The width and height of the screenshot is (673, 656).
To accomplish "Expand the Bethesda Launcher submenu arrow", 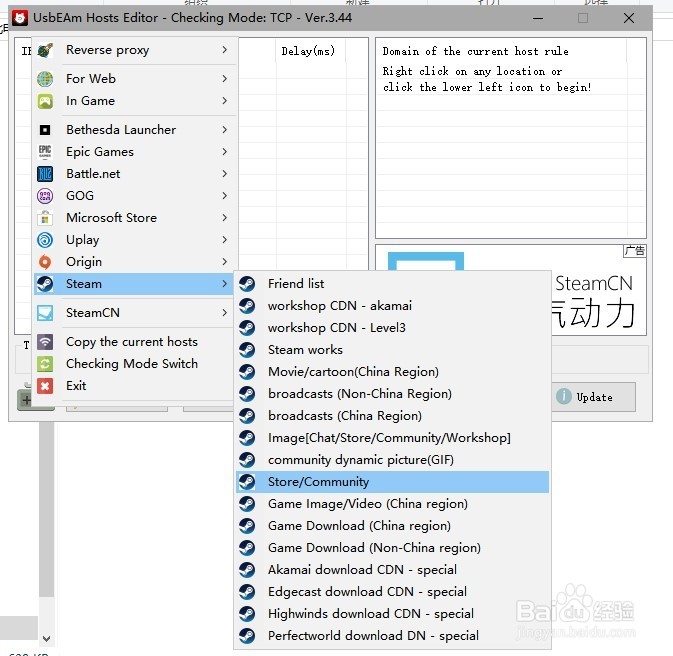I will pyautogui.click(x=224, y=130).
